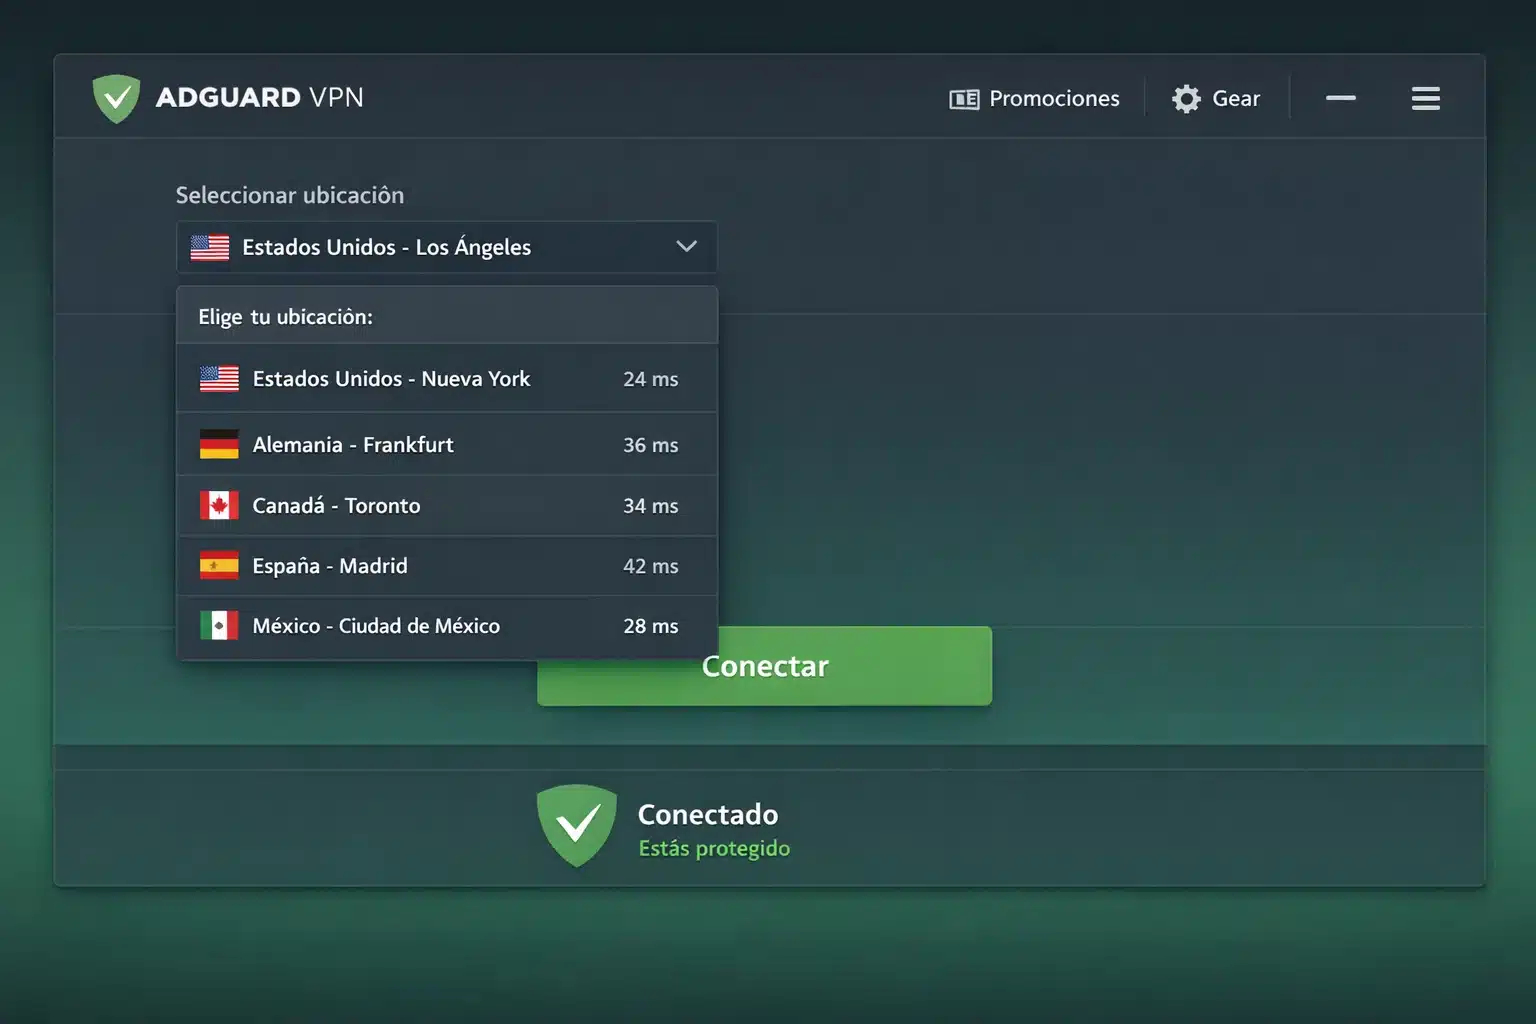The width and height of the screenshot is (1536, 1024).
Task: Open the Promociones panel icon
Action: (x=963, y=98)
